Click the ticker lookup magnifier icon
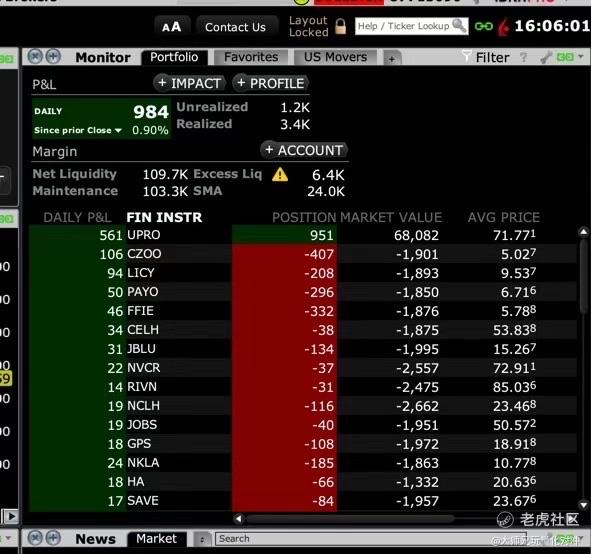This screenshot has height=554, width=591. point(459,26)
